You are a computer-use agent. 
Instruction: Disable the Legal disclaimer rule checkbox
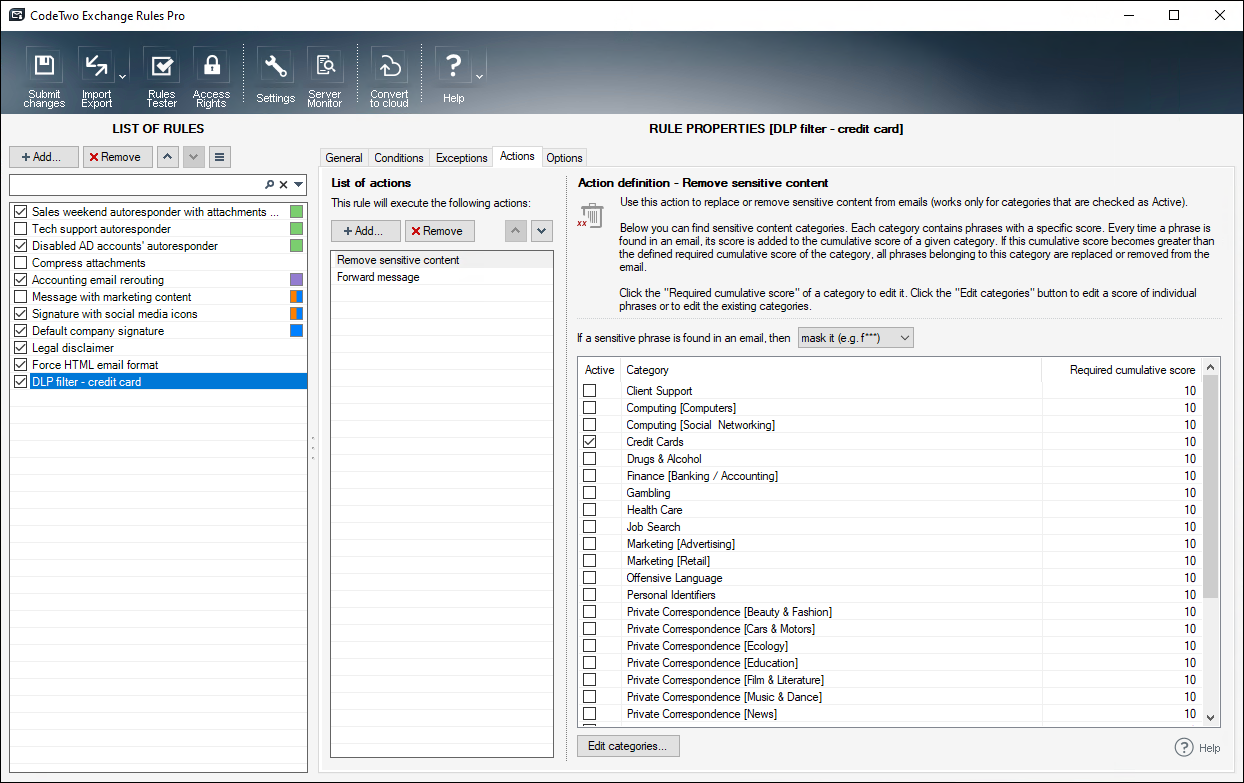[20, 348]
